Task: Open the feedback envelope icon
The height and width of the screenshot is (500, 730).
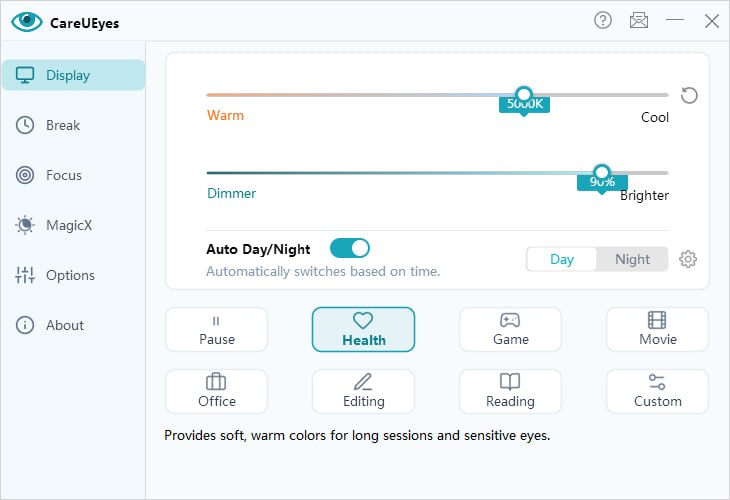Action: coord(639,20)
